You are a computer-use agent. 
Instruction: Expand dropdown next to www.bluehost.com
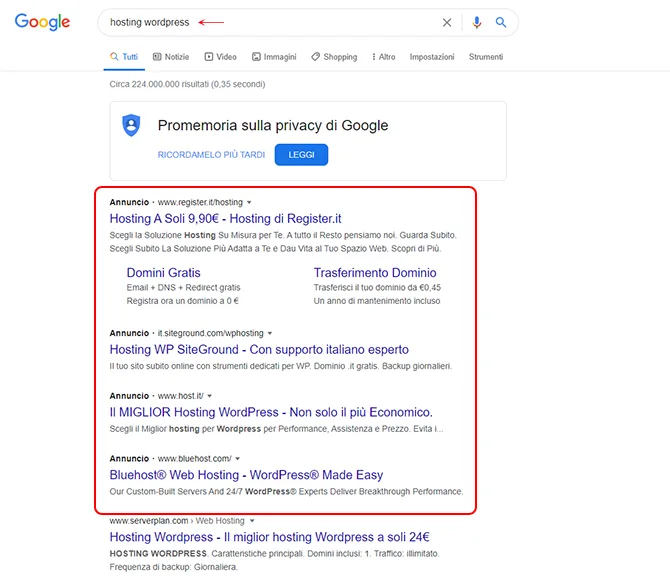(238, 458)
